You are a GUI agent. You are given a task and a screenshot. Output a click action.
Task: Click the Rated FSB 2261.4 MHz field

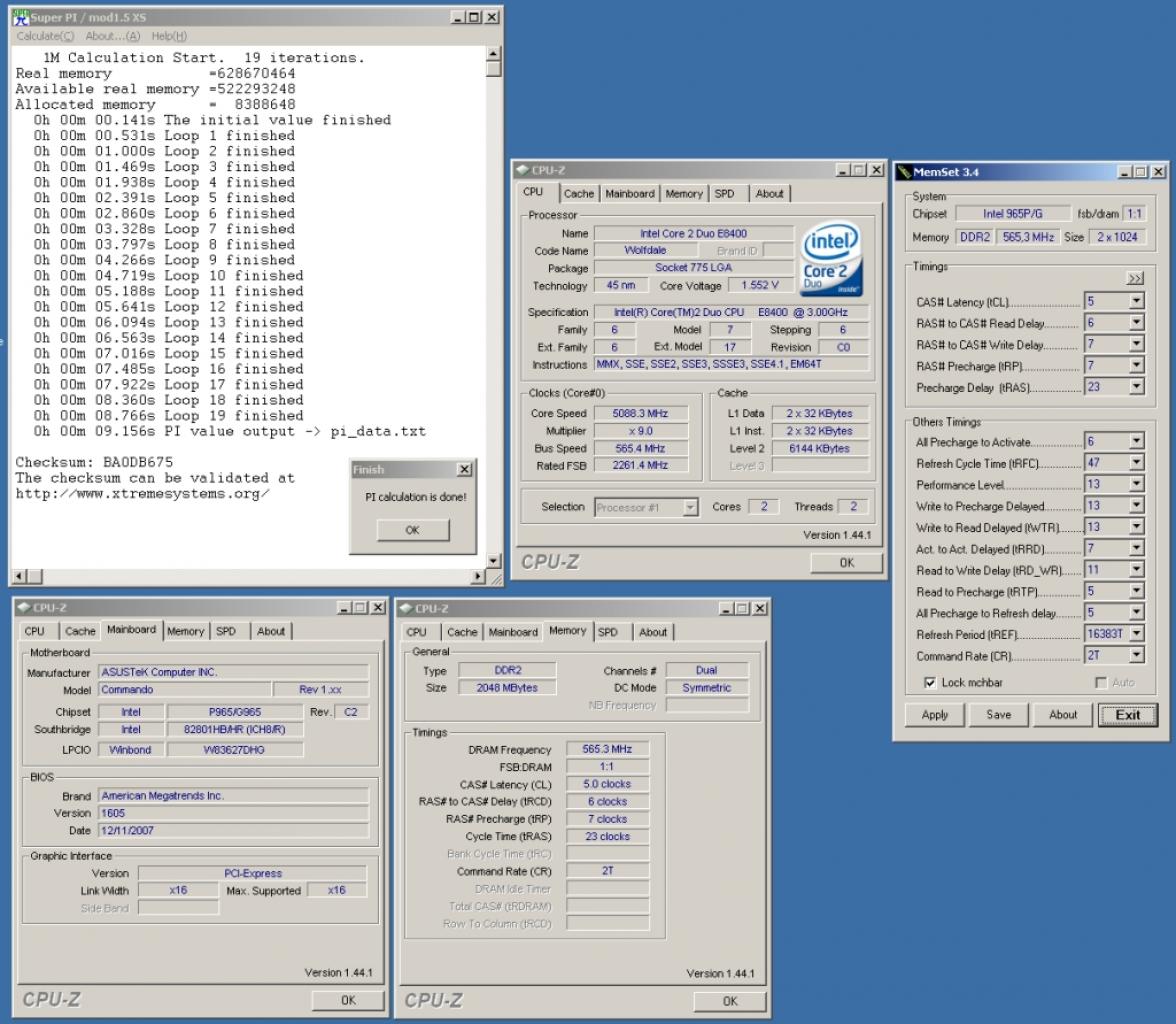point(640,465)
